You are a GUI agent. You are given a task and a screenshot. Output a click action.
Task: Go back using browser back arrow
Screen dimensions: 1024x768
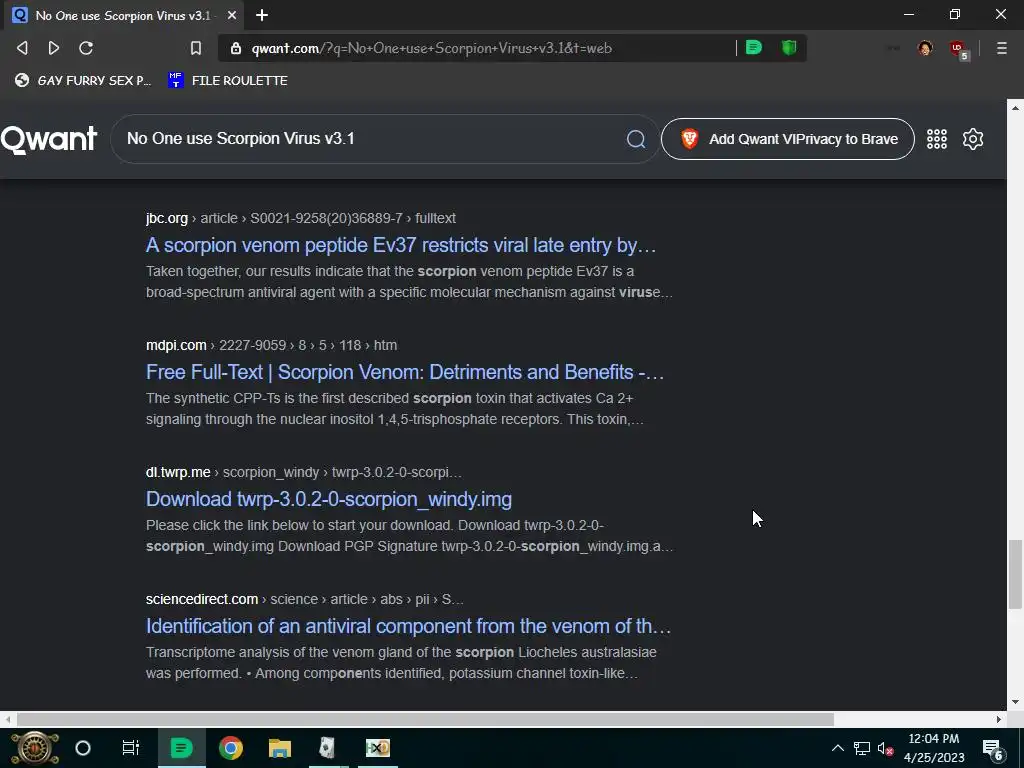click(22, 48)
